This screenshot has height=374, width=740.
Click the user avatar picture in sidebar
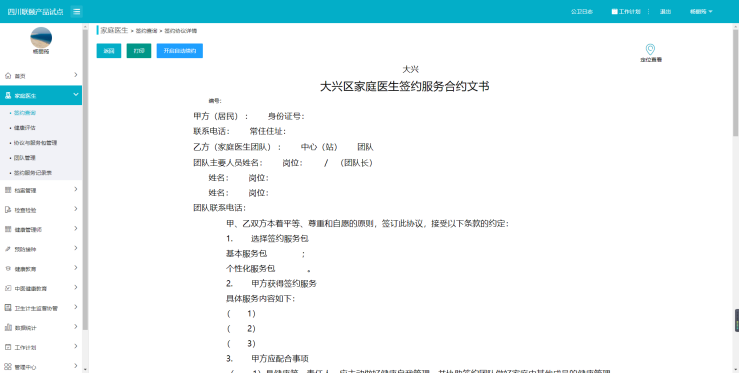coord(41,37)
